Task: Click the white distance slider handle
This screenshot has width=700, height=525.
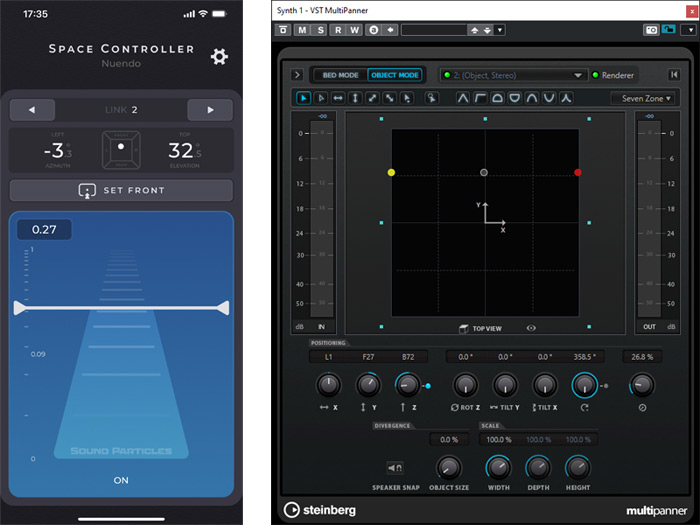Action: [120, 308]
